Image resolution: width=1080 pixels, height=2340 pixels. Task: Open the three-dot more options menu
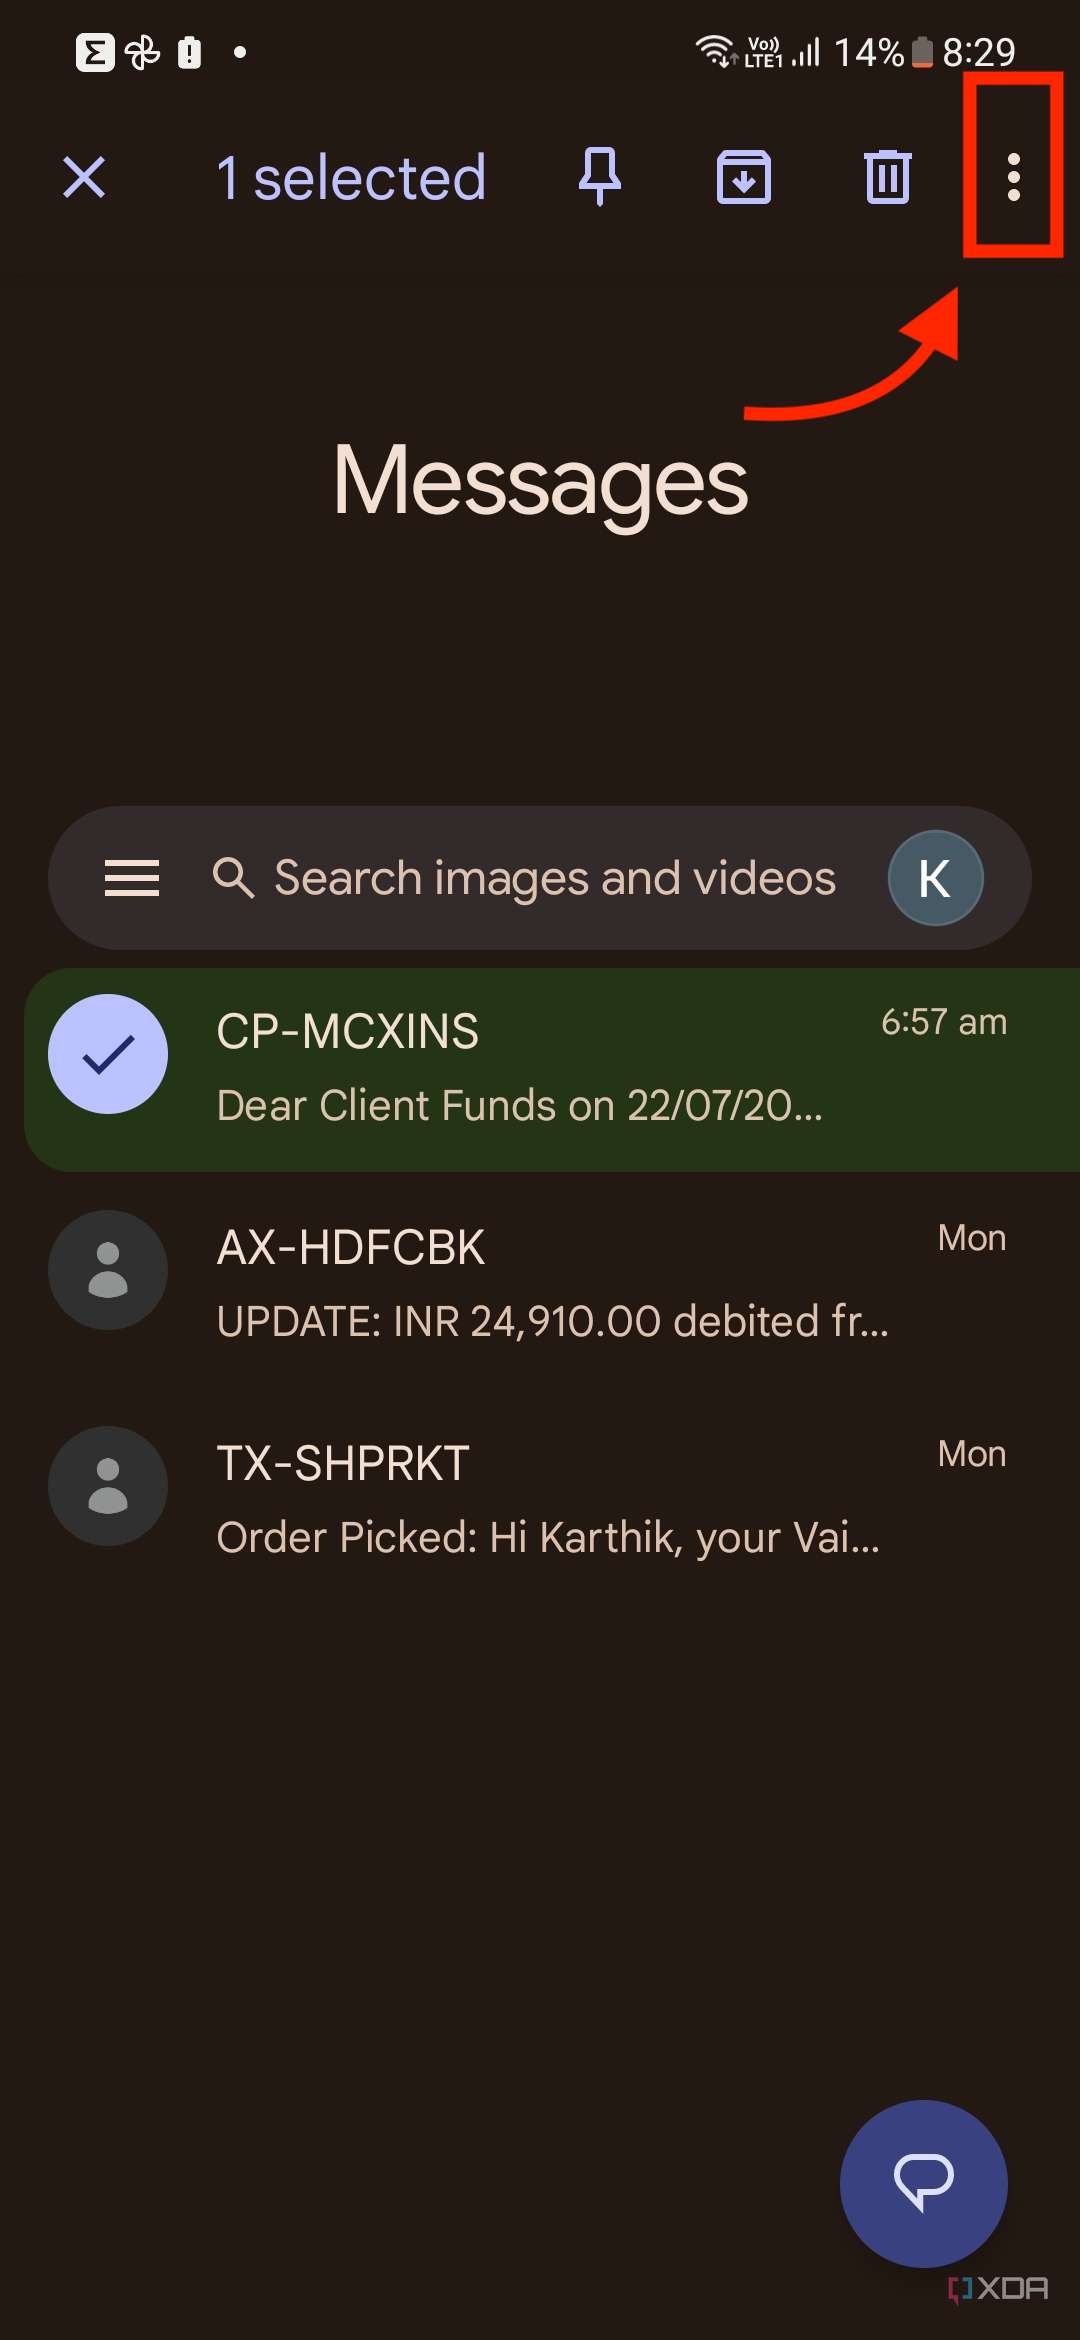click(x=1013, y=178)
